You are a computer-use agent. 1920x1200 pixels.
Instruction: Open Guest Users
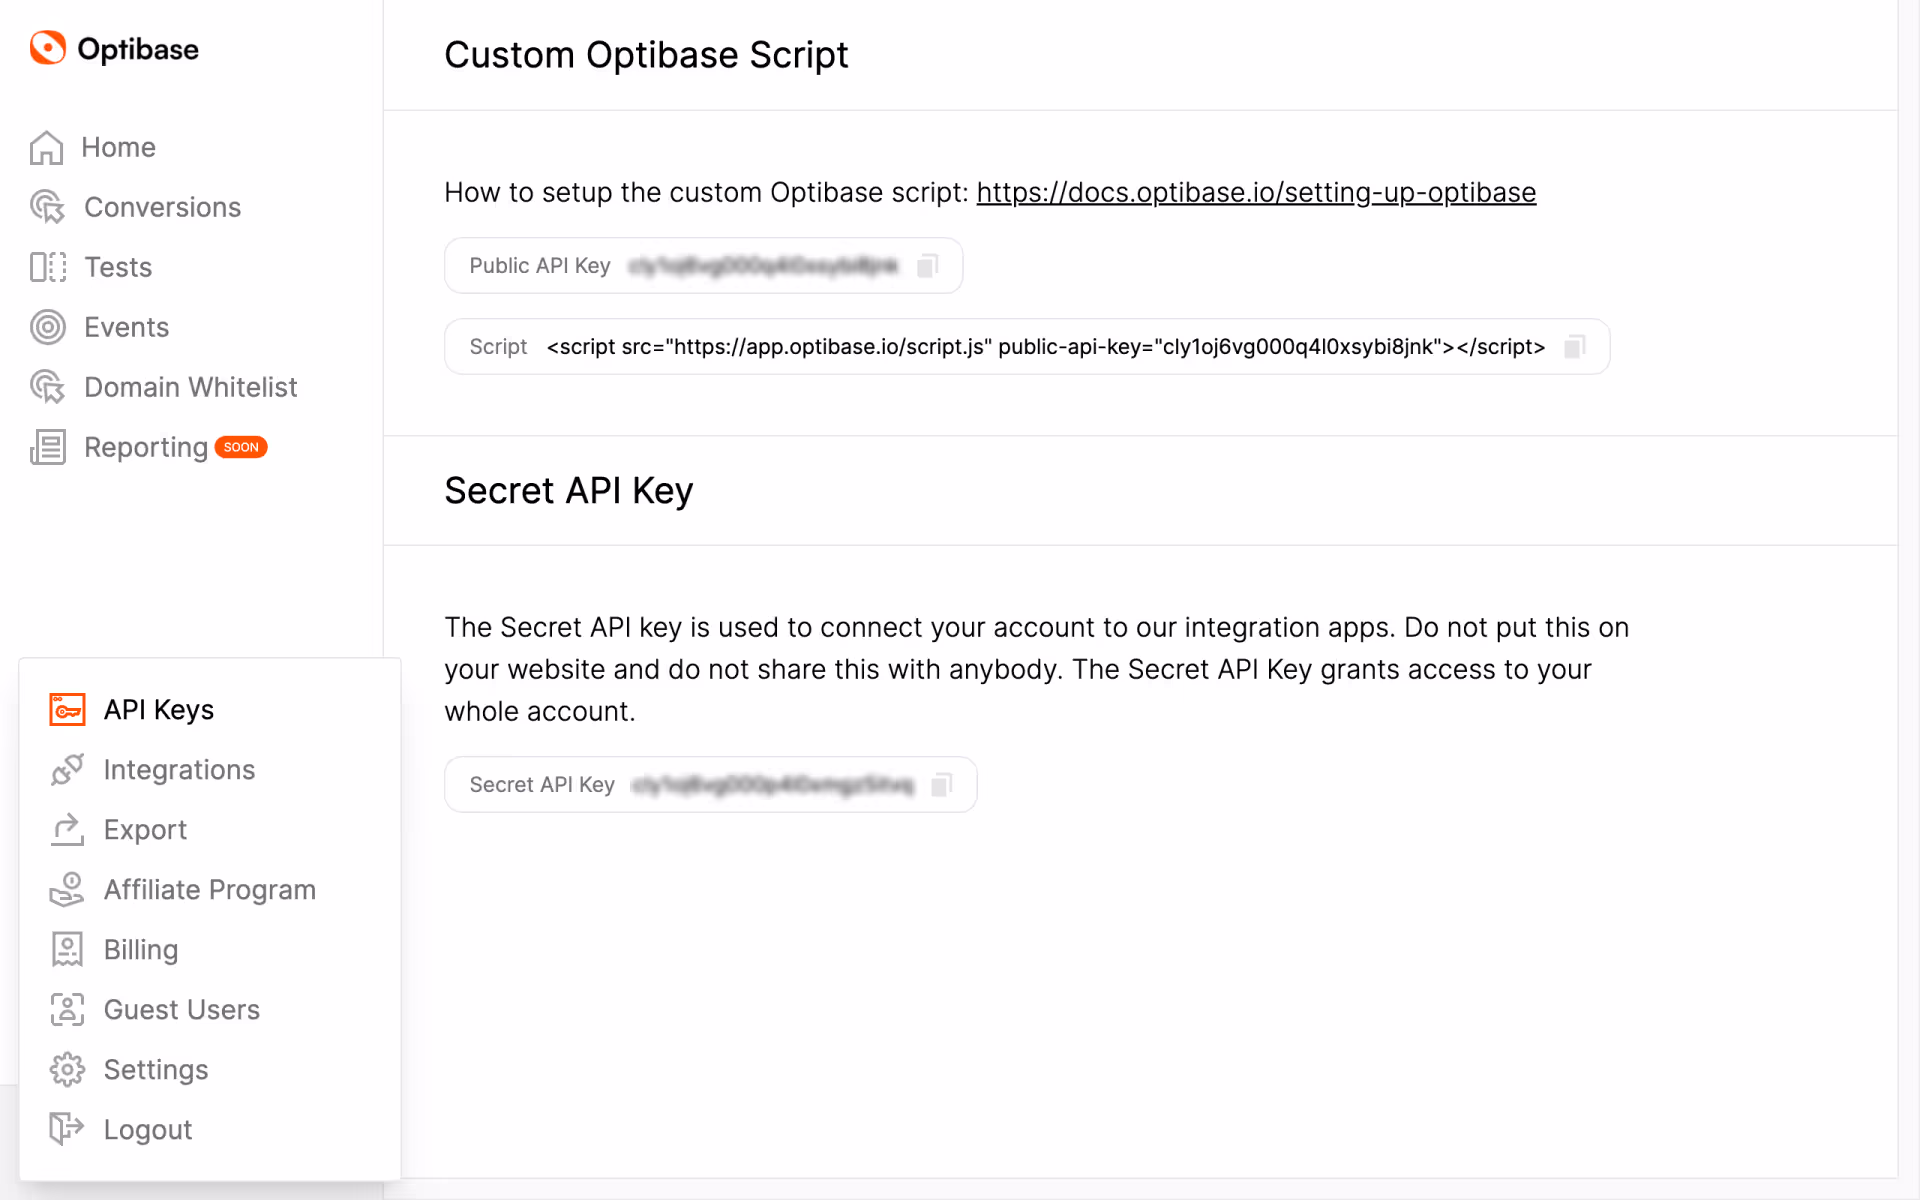[181, 1009]
